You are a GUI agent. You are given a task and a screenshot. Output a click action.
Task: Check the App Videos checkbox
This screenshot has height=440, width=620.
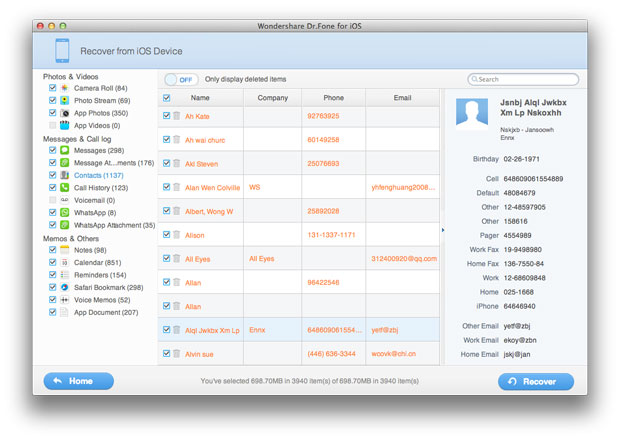[x=52, y=125]
